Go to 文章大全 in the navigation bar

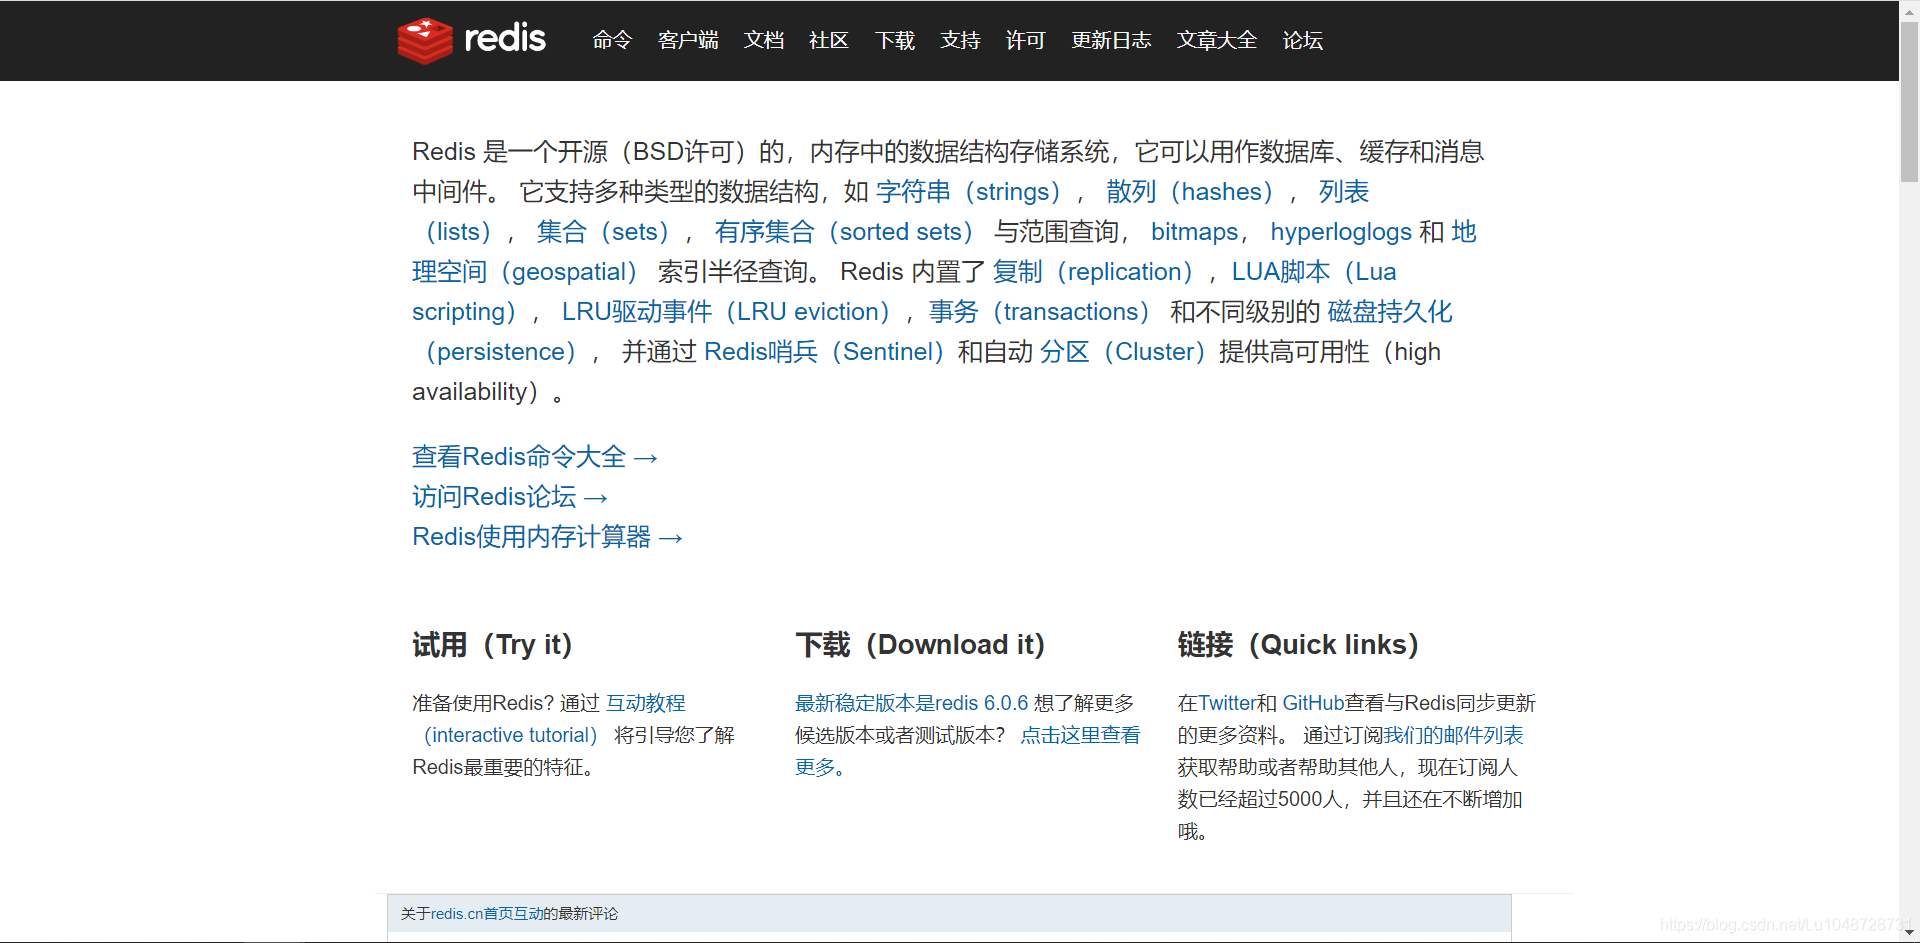pos(1217,40)
